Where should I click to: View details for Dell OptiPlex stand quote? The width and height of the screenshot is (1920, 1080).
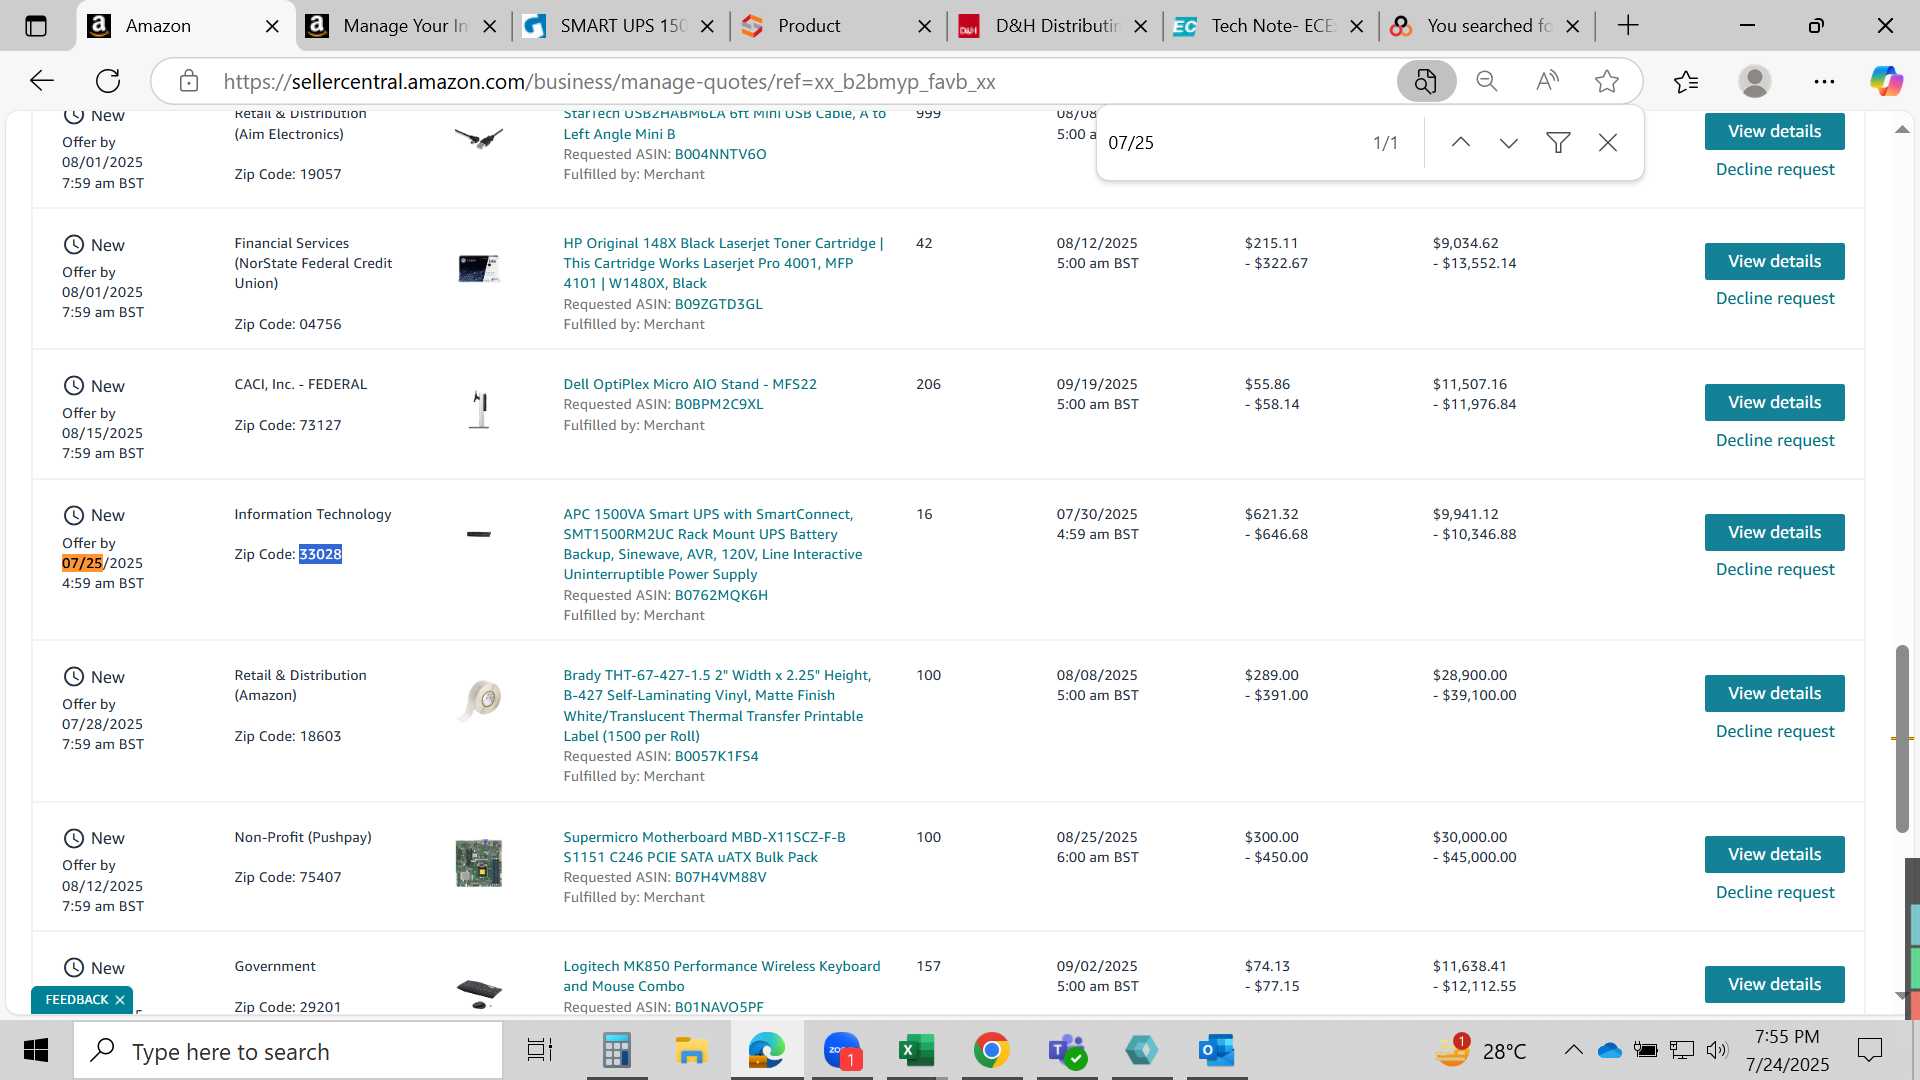(x=1774, y=403)
